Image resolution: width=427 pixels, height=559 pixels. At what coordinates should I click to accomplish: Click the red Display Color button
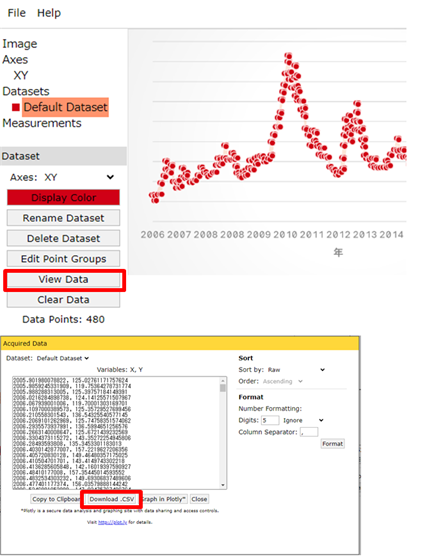[63, 198]
